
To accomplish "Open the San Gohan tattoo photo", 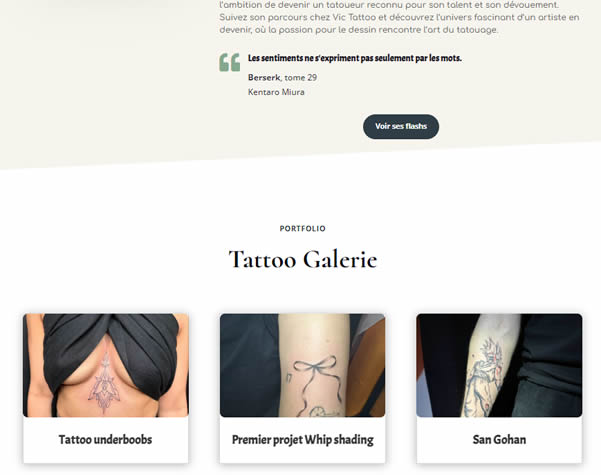I will tap(499, 365).
